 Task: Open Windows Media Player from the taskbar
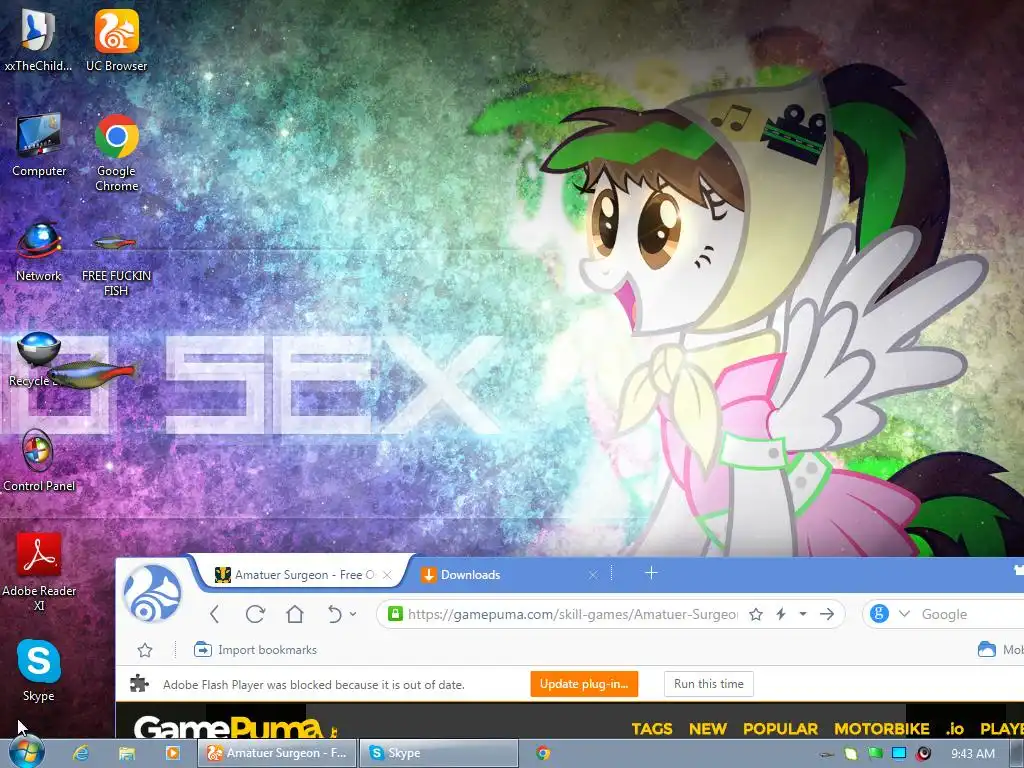tap(172, 753)
